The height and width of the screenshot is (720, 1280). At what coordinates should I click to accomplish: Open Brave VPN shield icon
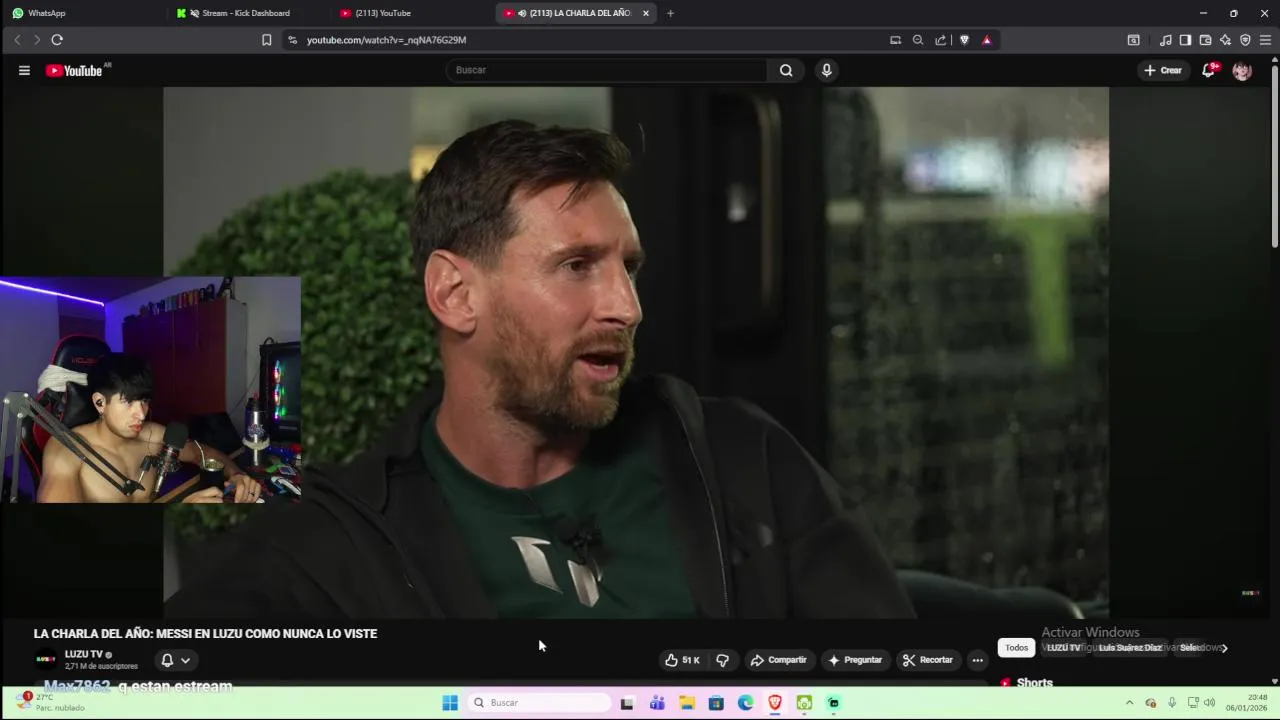tap(1245, 40)
